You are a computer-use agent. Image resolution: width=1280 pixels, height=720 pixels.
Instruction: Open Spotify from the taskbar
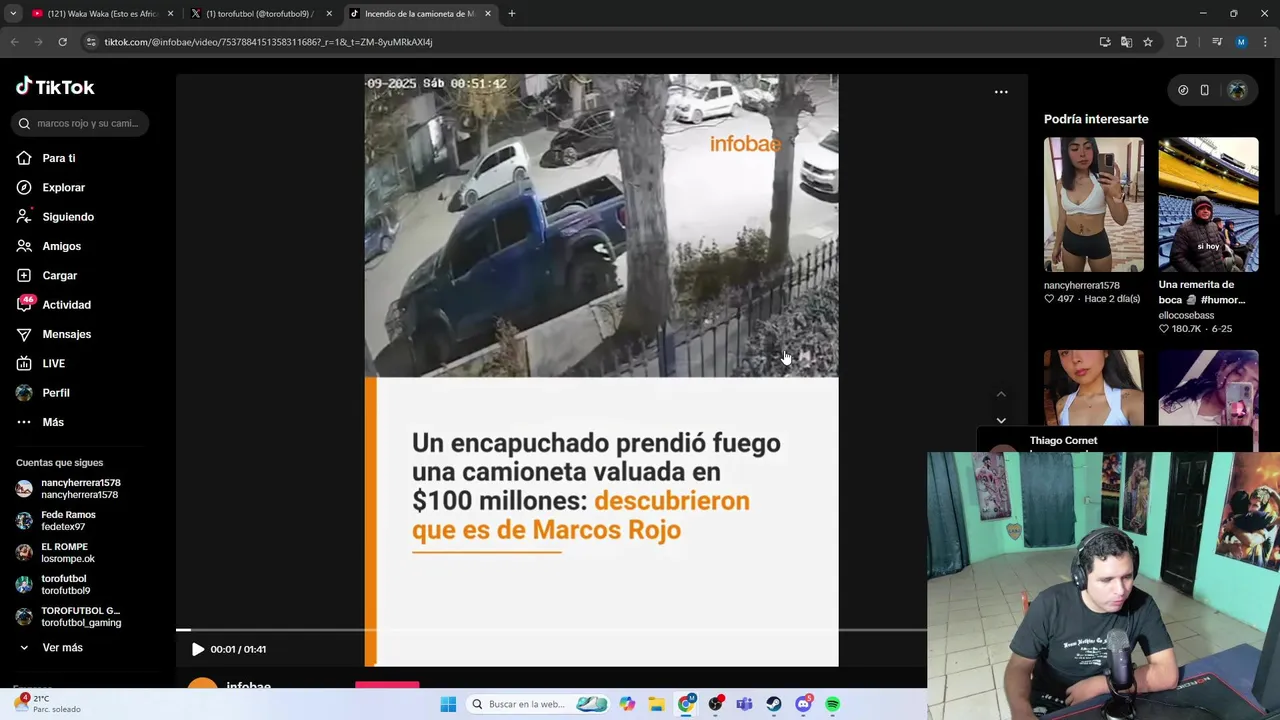(832, 704)
